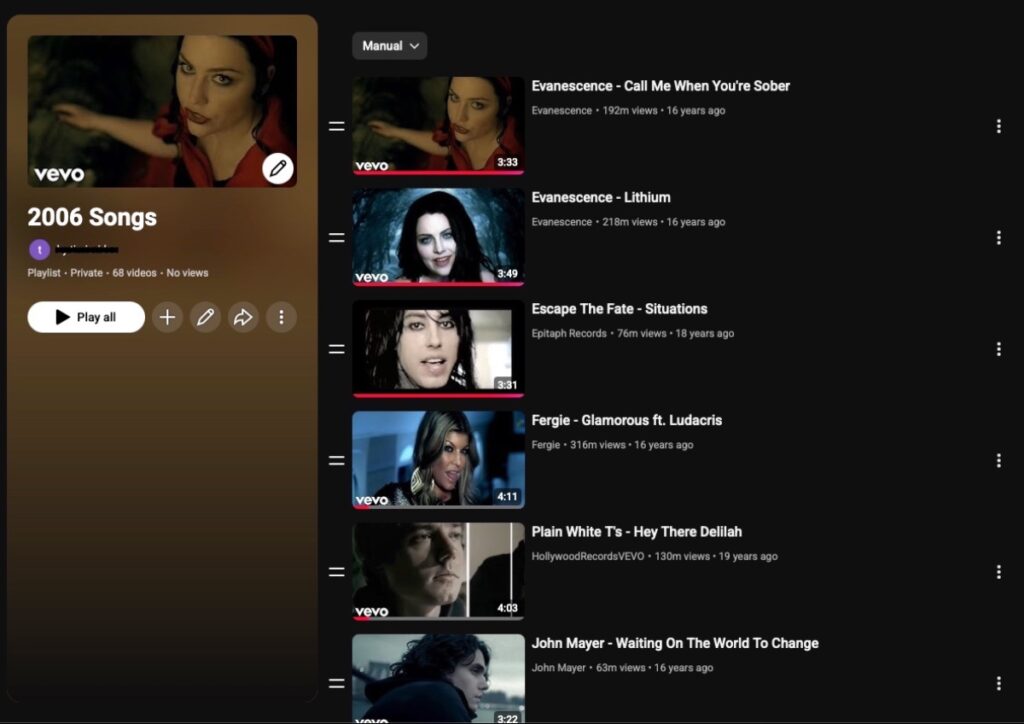Click the 76m views text

641,334
